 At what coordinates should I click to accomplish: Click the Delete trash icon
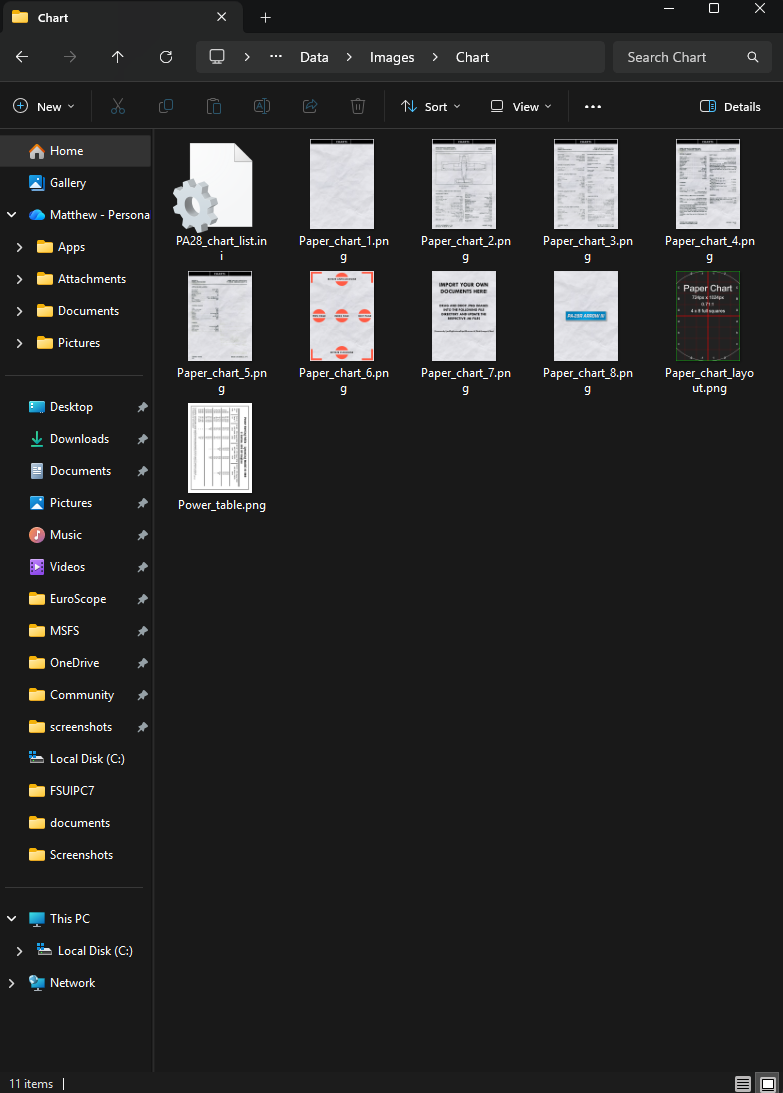pyautogui.click(x=358, y=107)
